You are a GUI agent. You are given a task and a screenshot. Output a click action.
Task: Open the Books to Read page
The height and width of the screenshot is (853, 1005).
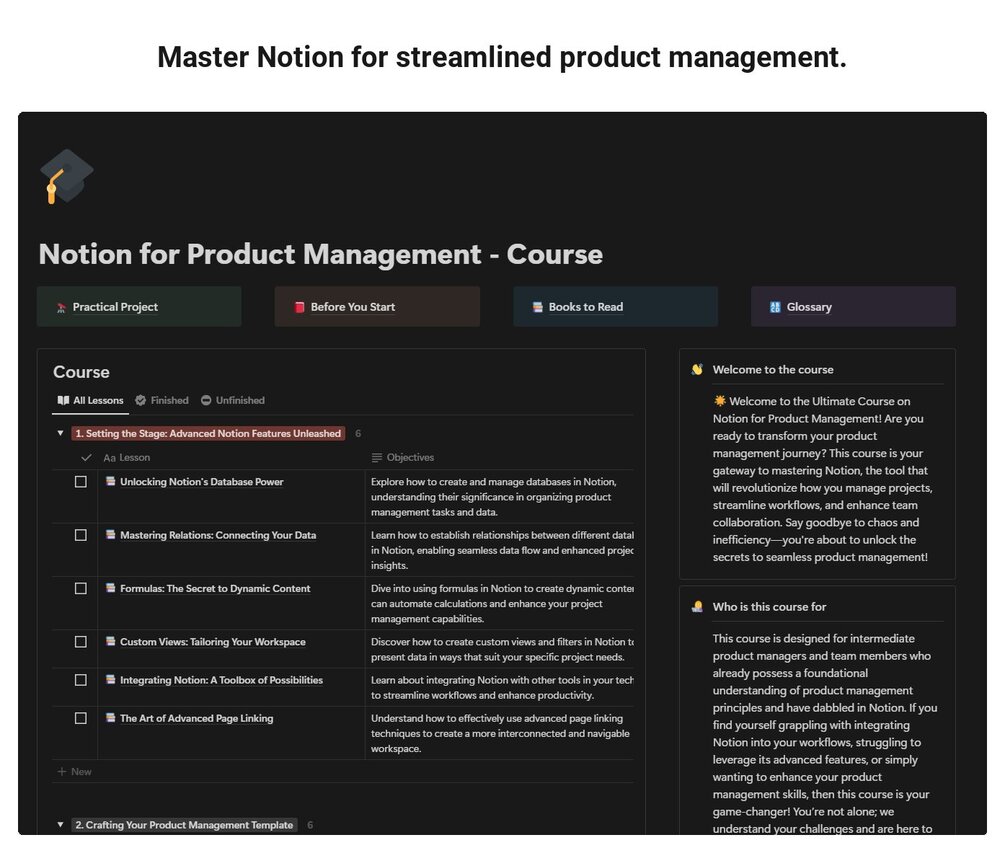(615, 306)
